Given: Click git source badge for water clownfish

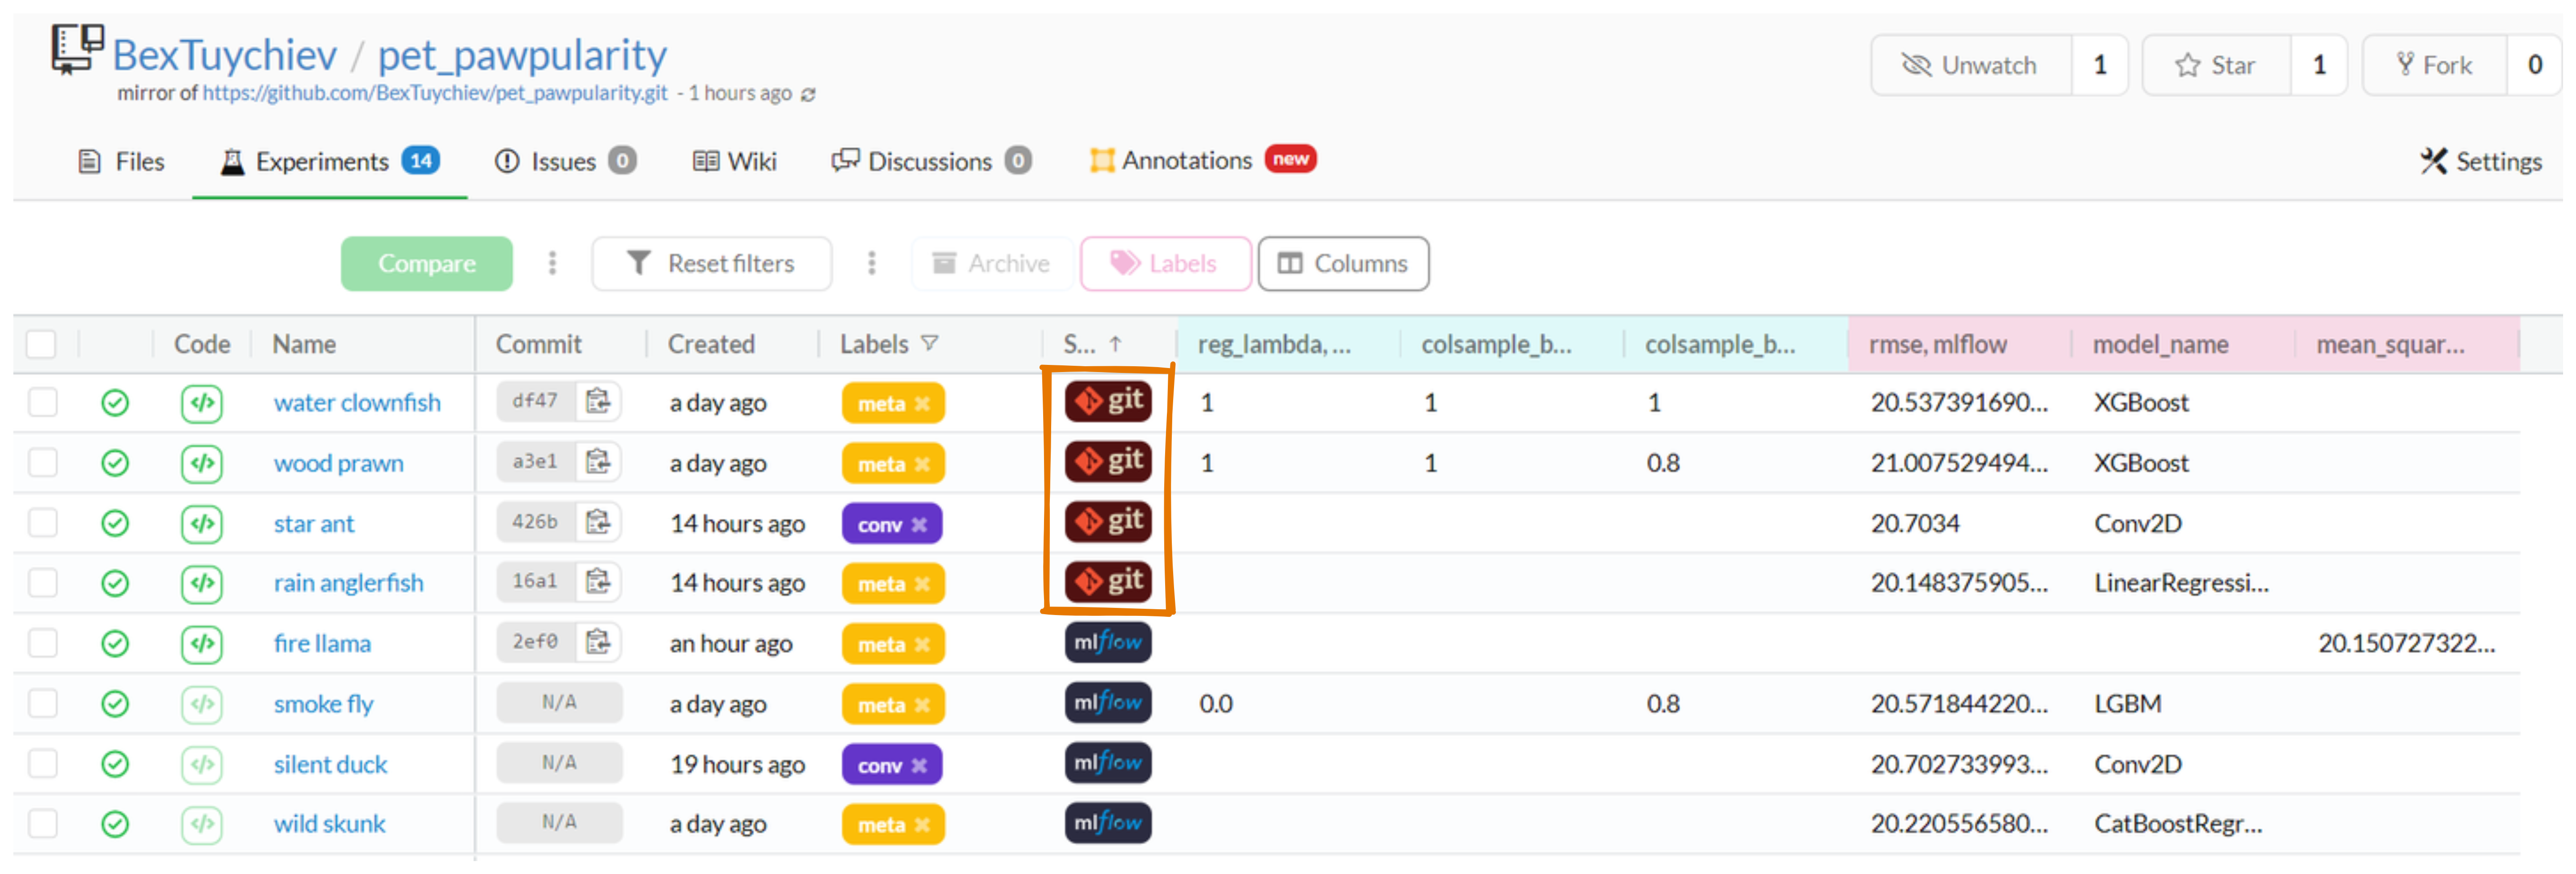Looking at the screenshot, I should point(1108,401).
